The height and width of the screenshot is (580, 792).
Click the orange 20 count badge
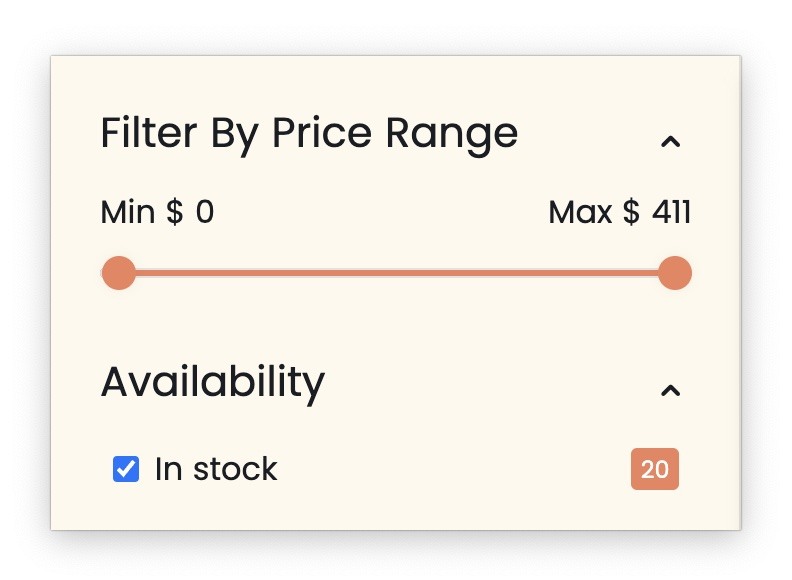[655, 469]
